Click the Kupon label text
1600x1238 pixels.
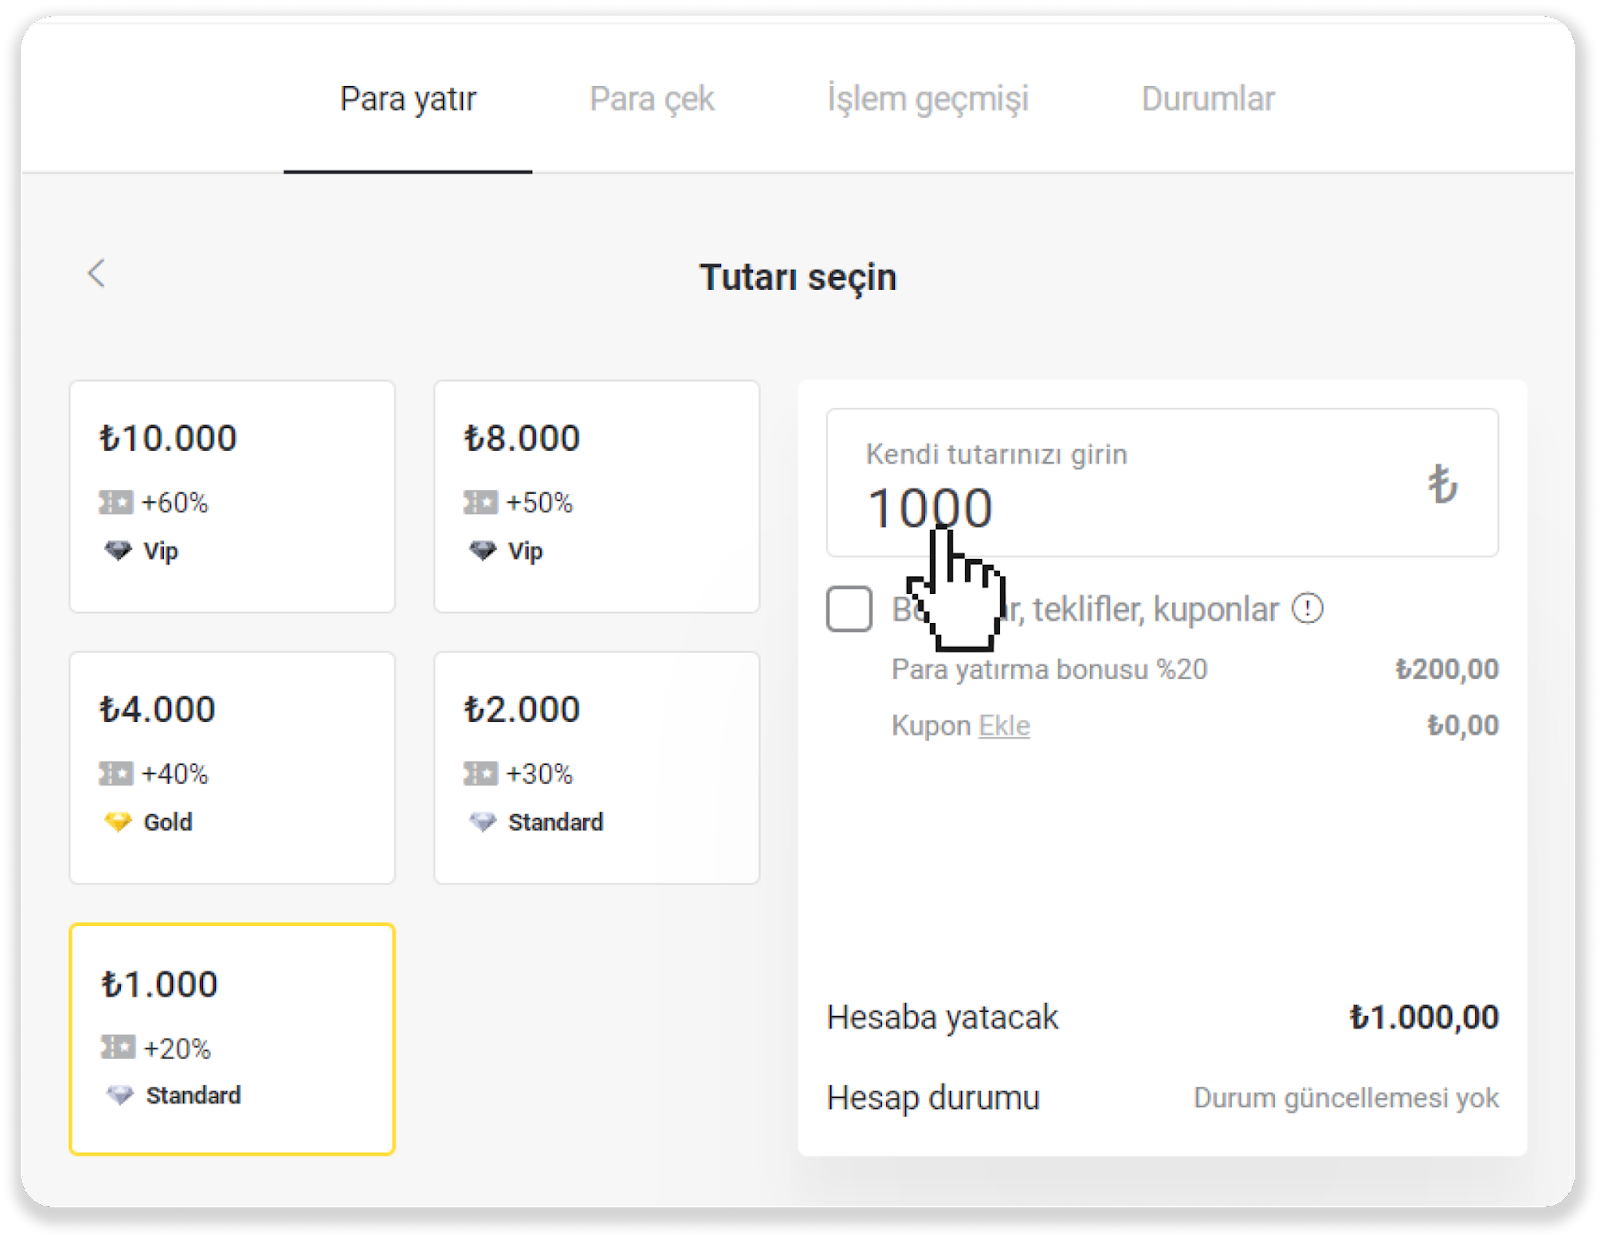(x=931, y=725)
